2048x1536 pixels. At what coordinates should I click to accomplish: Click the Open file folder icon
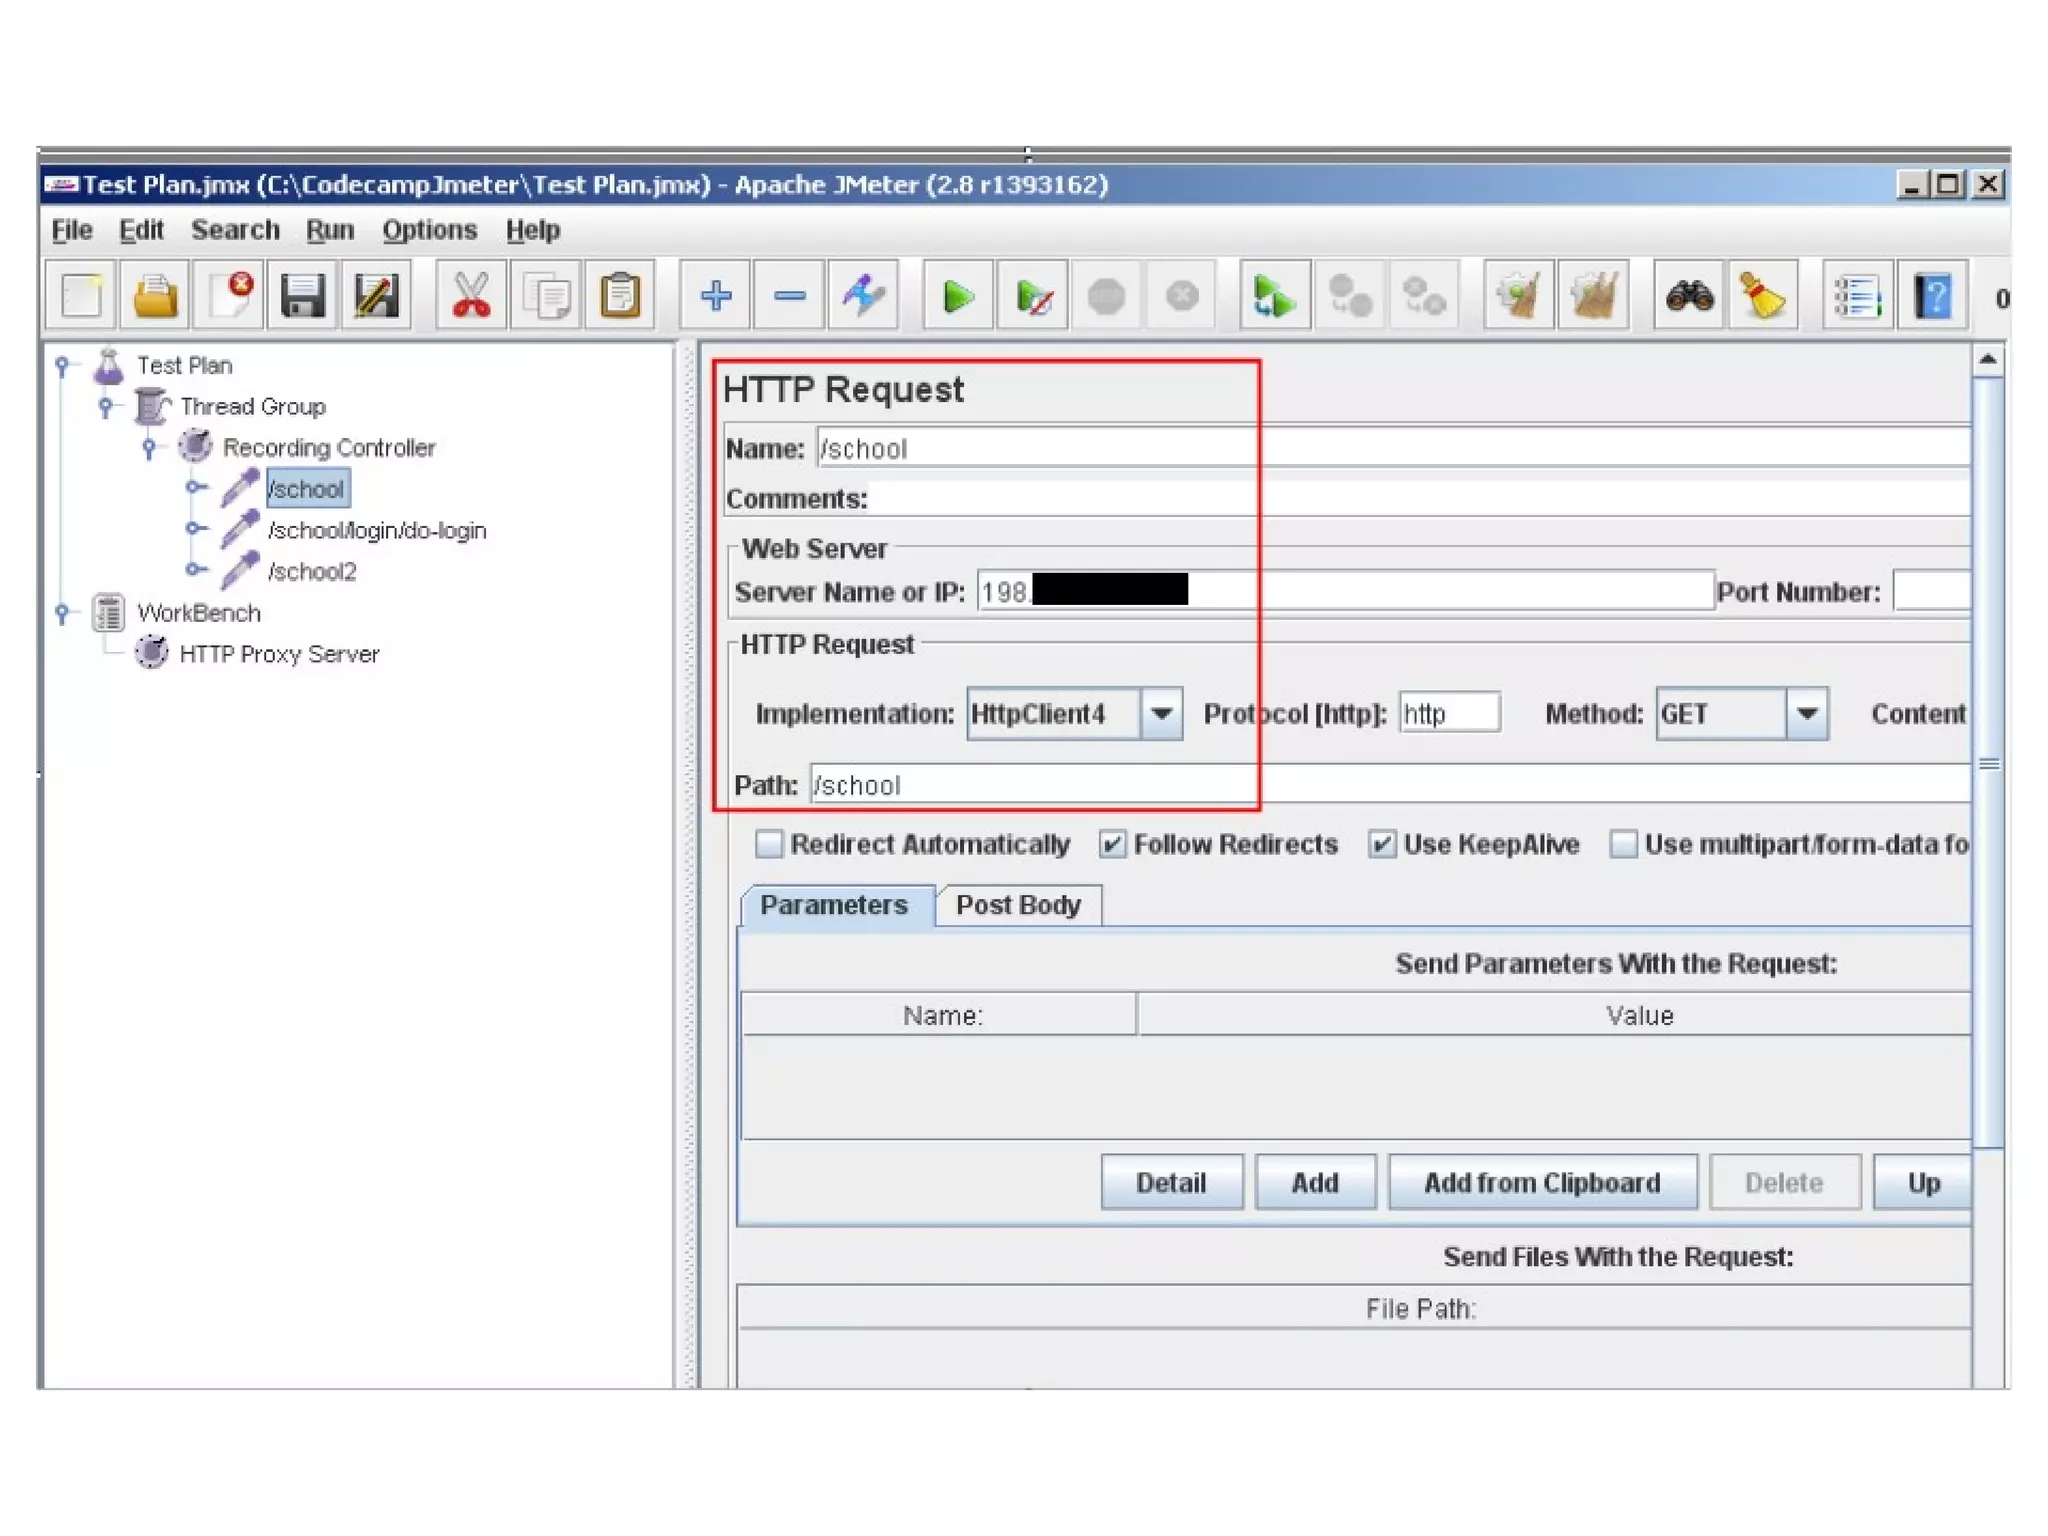pyautogui.click(x=155, y=297)
